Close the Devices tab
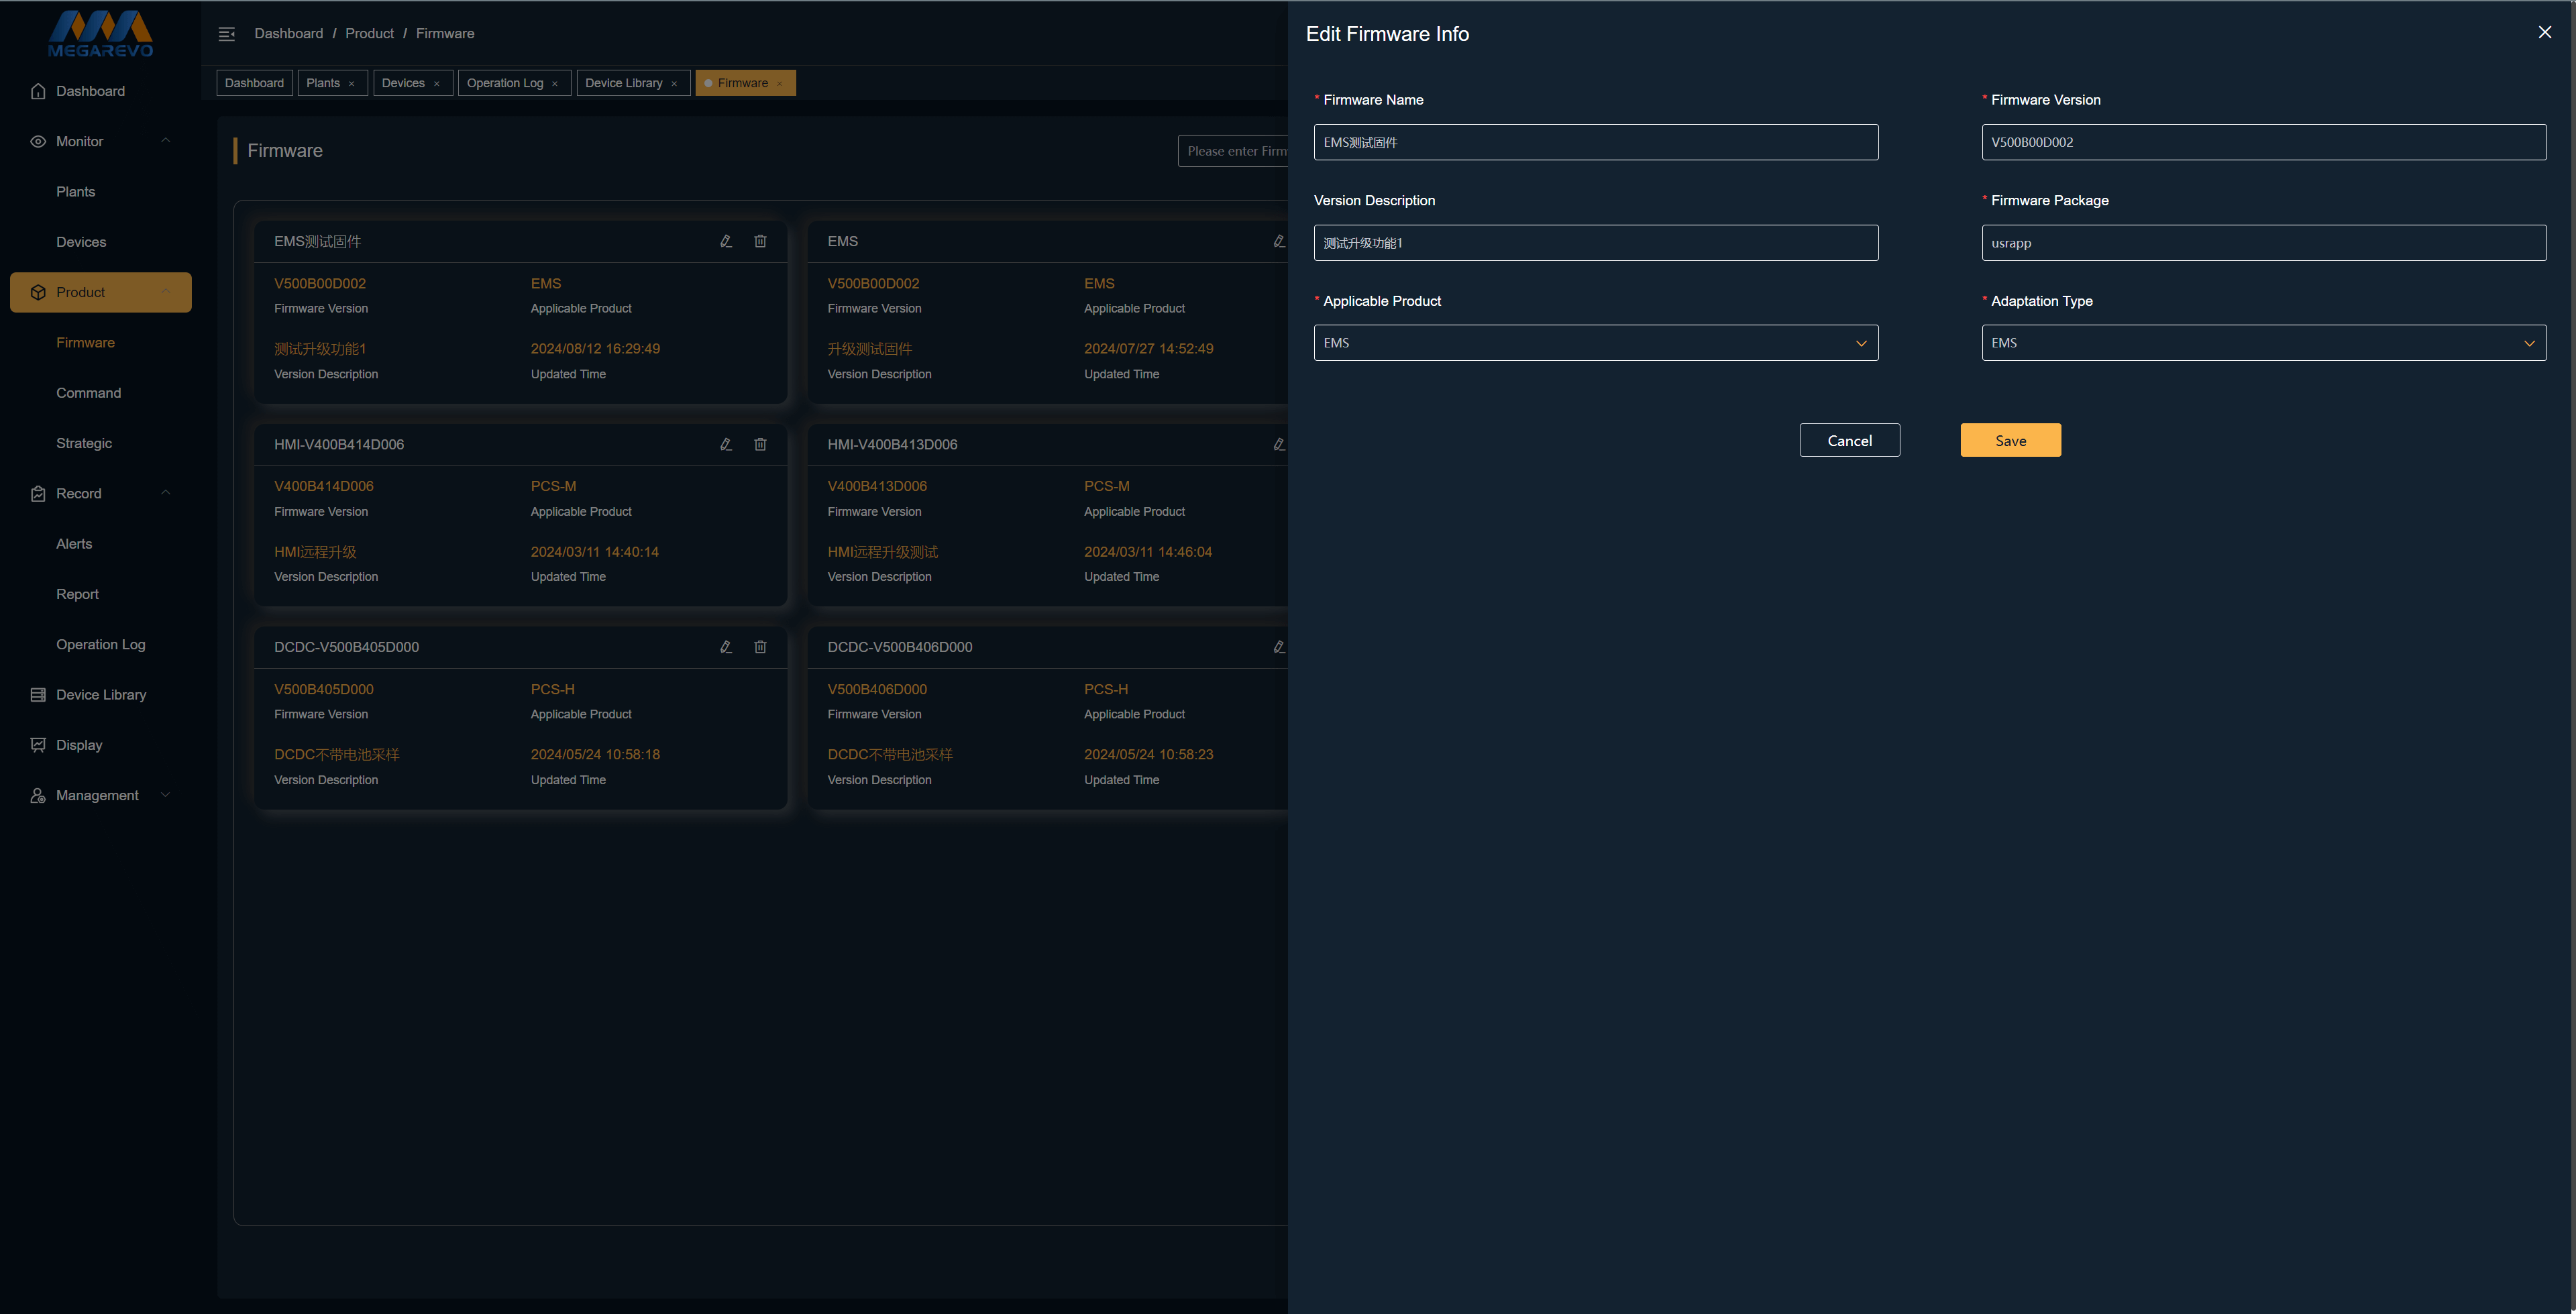Viewport: 2576px width, 1314px height. tap(436, 84)
